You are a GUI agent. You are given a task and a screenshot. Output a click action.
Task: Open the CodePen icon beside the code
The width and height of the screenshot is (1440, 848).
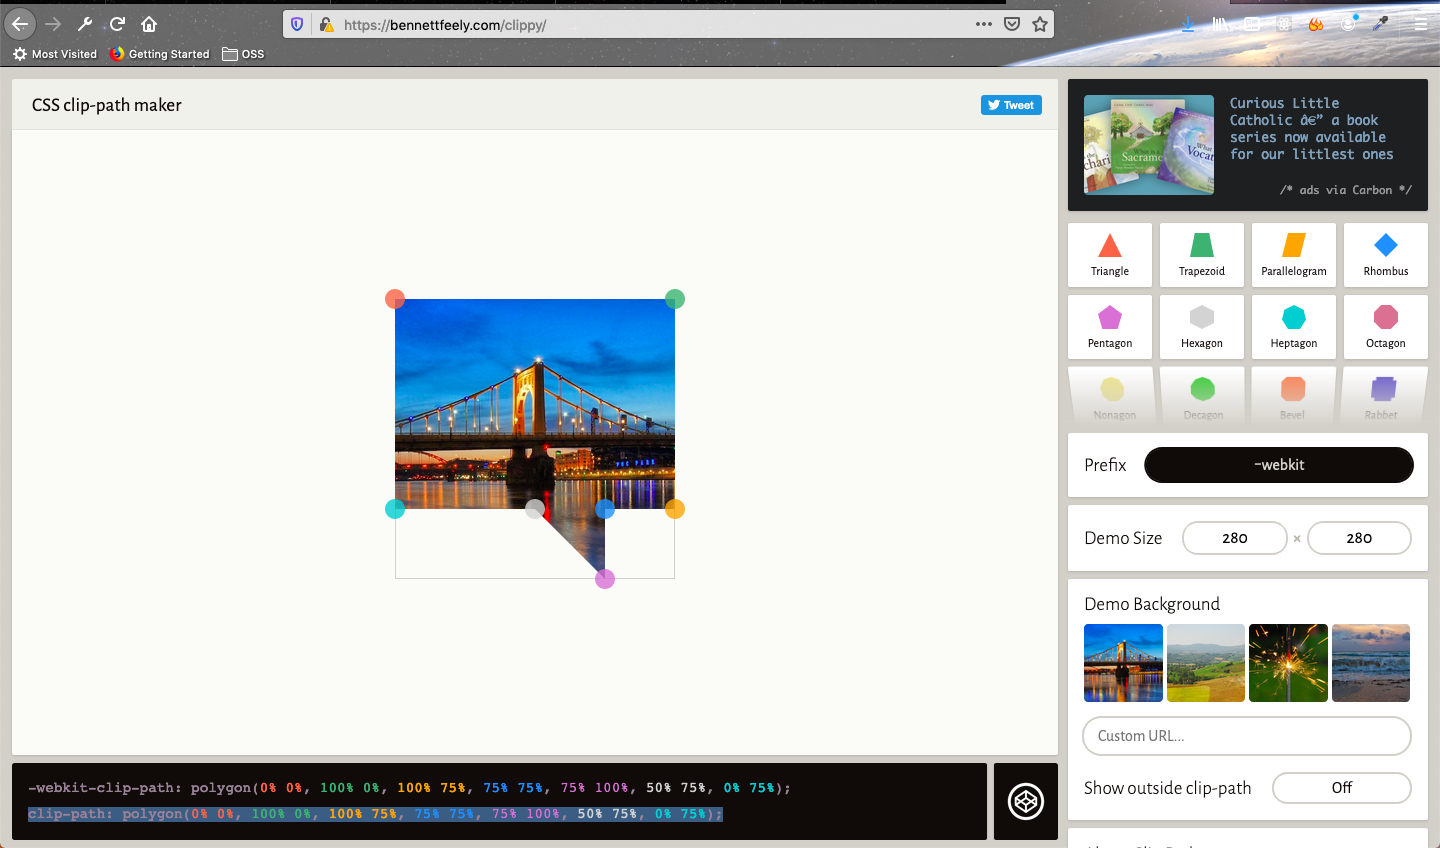pos(1026,801)
